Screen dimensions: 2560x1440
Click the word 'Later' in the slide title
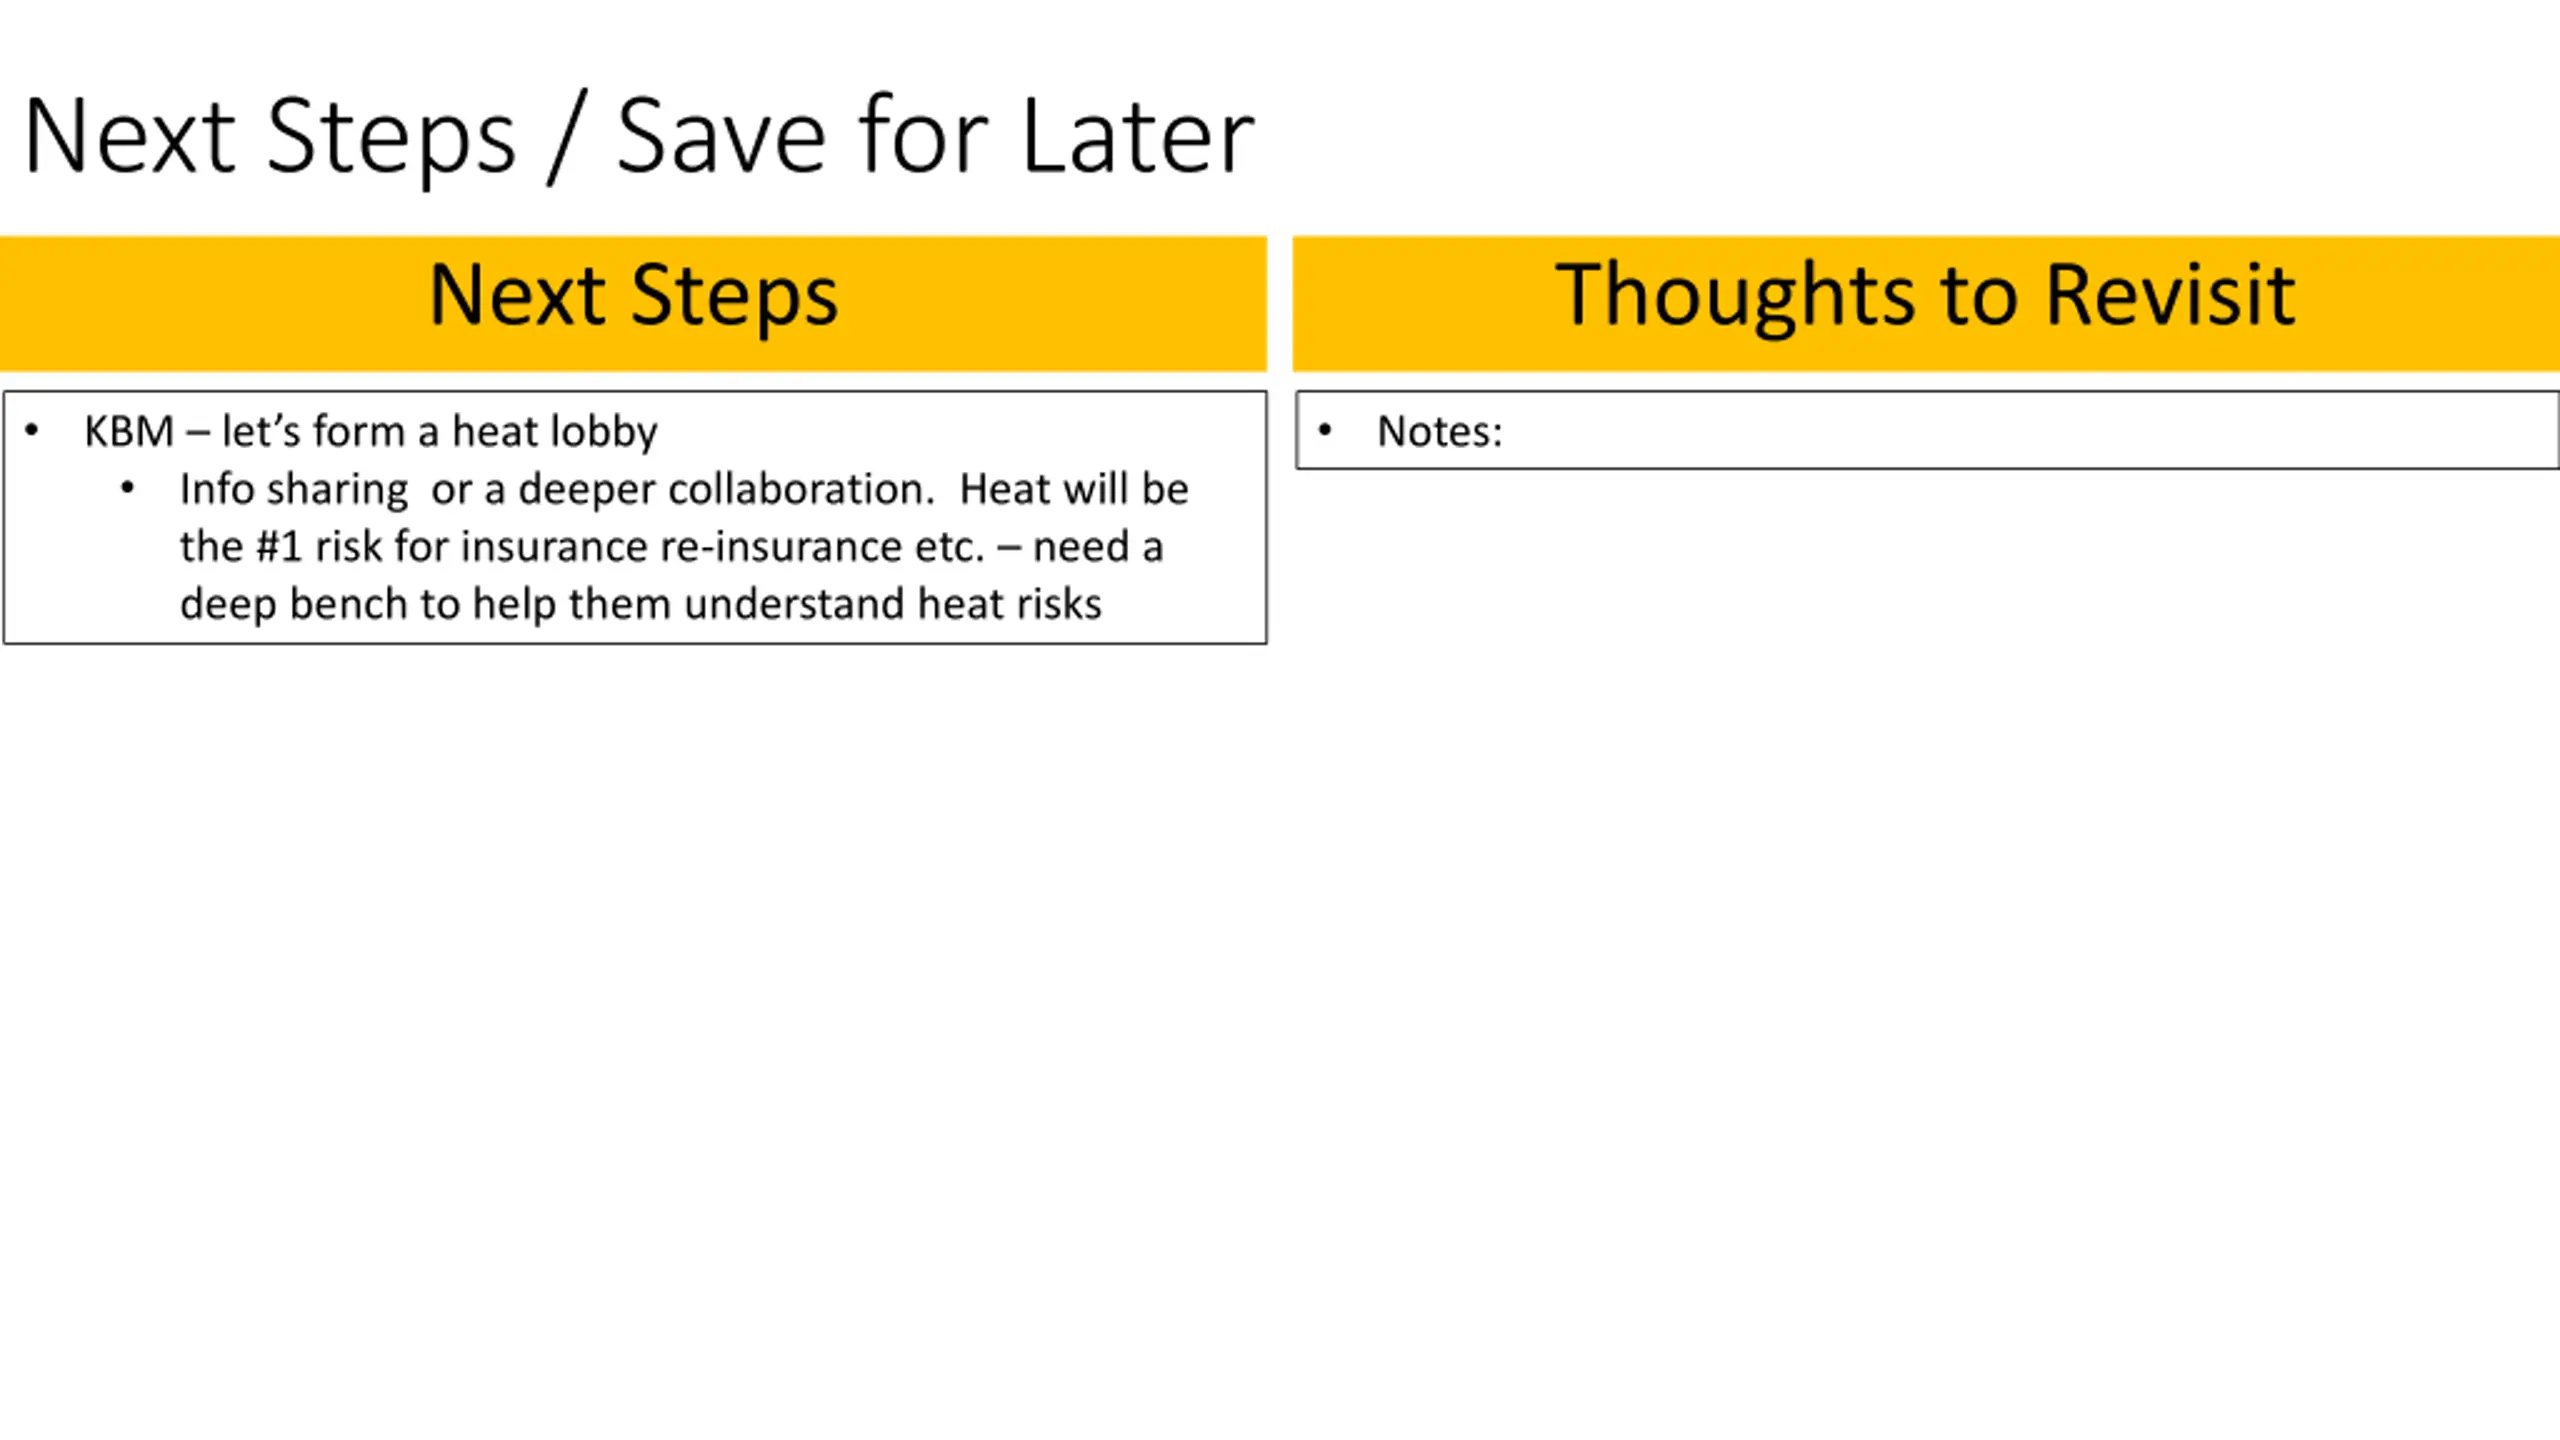pyautogui.click(x=1138, y=137)
